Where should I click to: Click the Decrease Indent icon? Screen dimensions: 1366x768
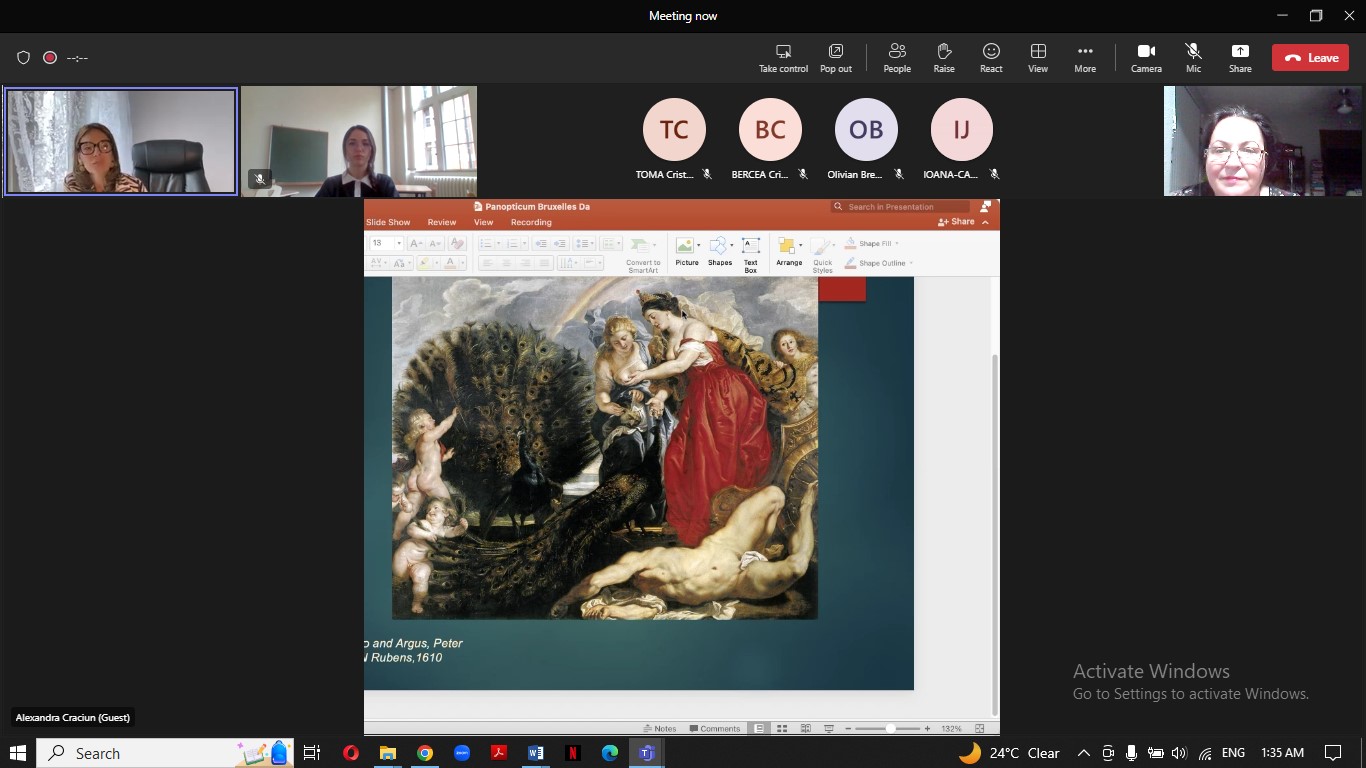click(x=541, y=243)
